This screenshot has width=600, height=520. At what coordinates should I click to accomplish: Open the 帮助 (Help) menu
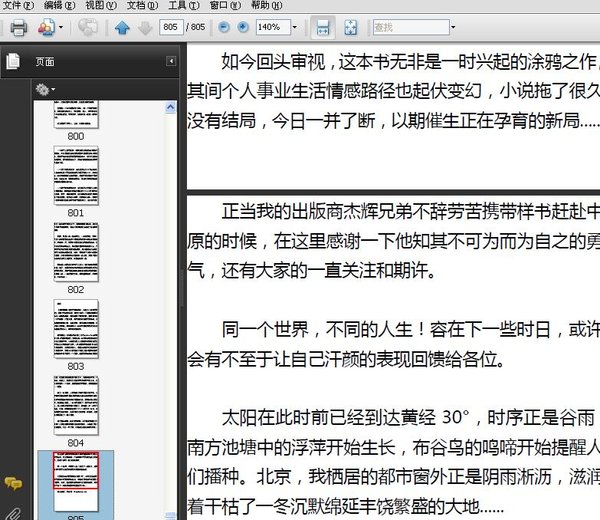(266, 5)
